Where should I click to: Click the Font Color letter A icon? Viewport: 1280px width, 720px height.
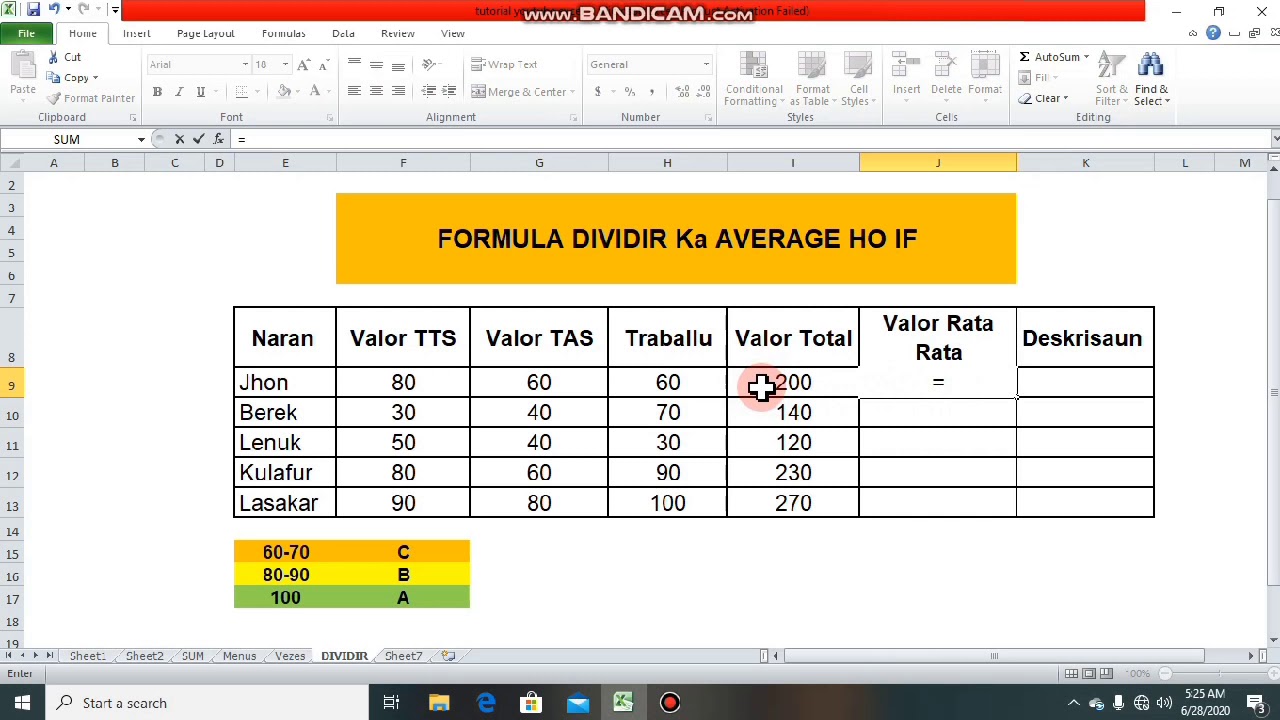pos(314,91)
